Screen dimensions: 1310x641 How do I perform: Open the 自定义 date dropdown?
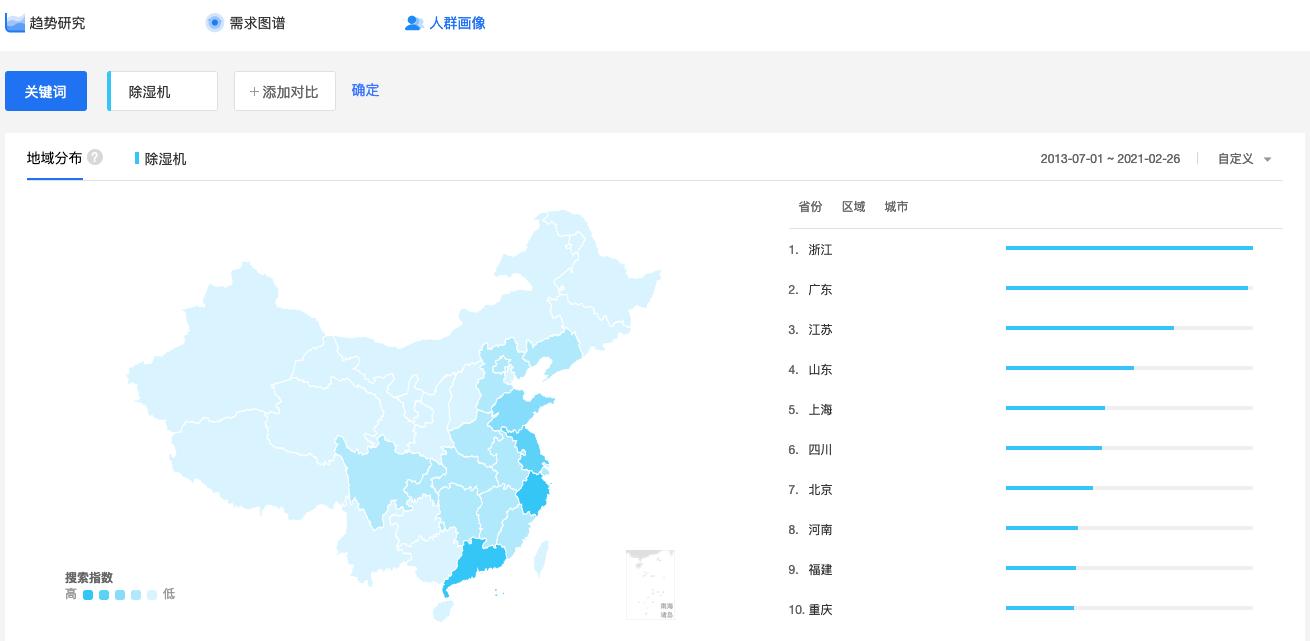point(1243,158)
